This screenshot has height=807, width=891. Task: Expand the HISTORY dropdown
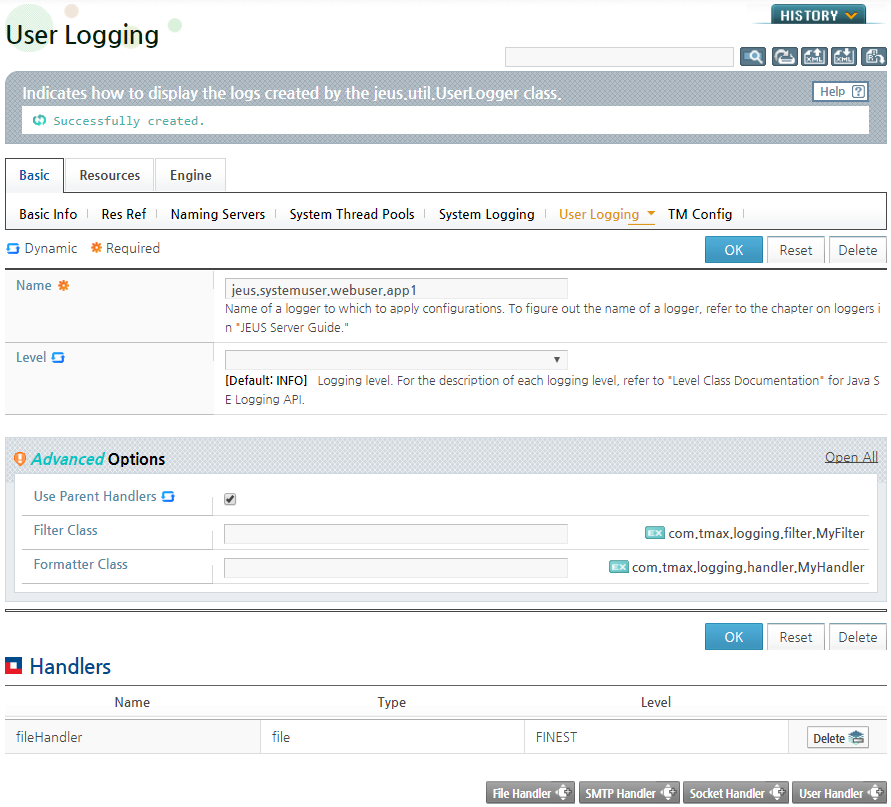click(x=818, y=15)
